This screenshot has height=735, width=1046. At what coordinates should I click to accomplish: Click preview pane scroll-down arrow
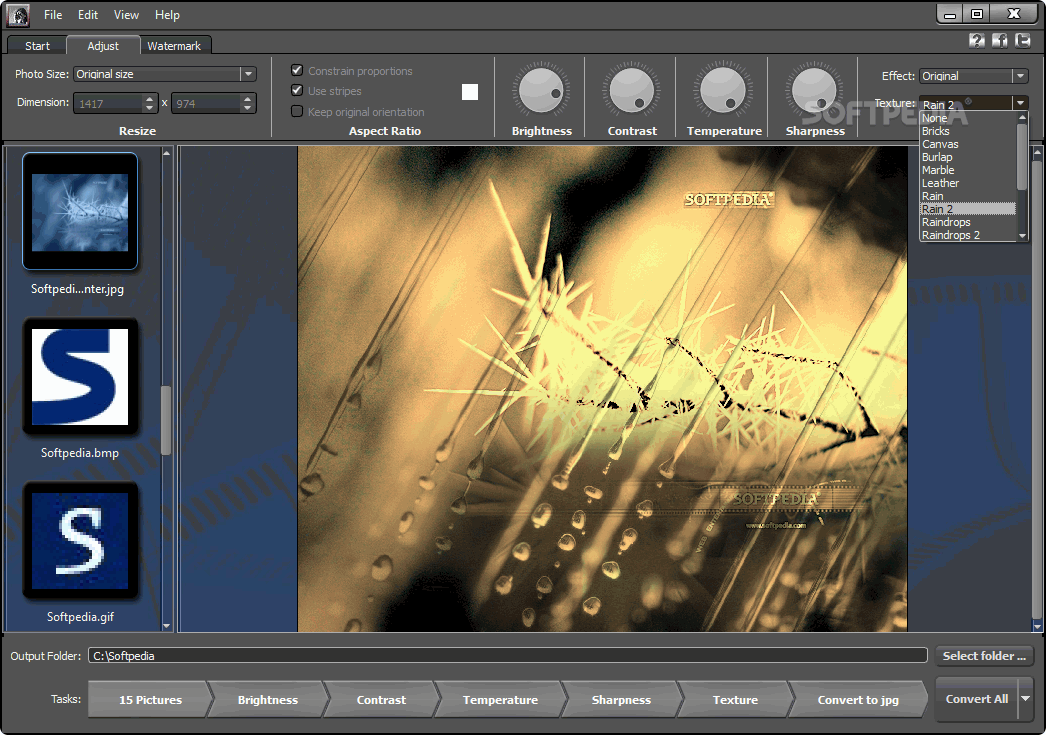1037,626
